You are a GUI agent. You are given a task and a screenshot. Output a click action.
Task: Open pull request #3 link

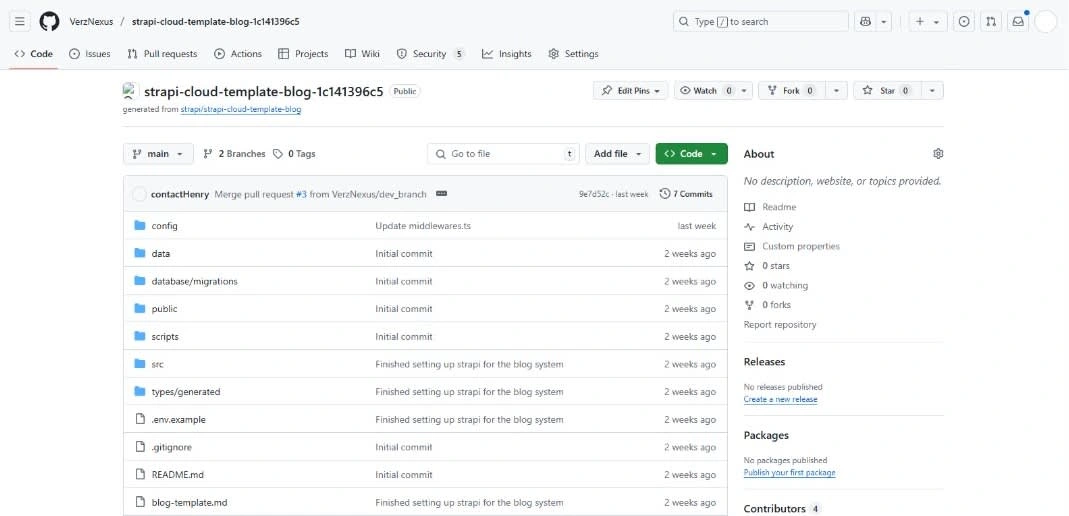[301, 194]
